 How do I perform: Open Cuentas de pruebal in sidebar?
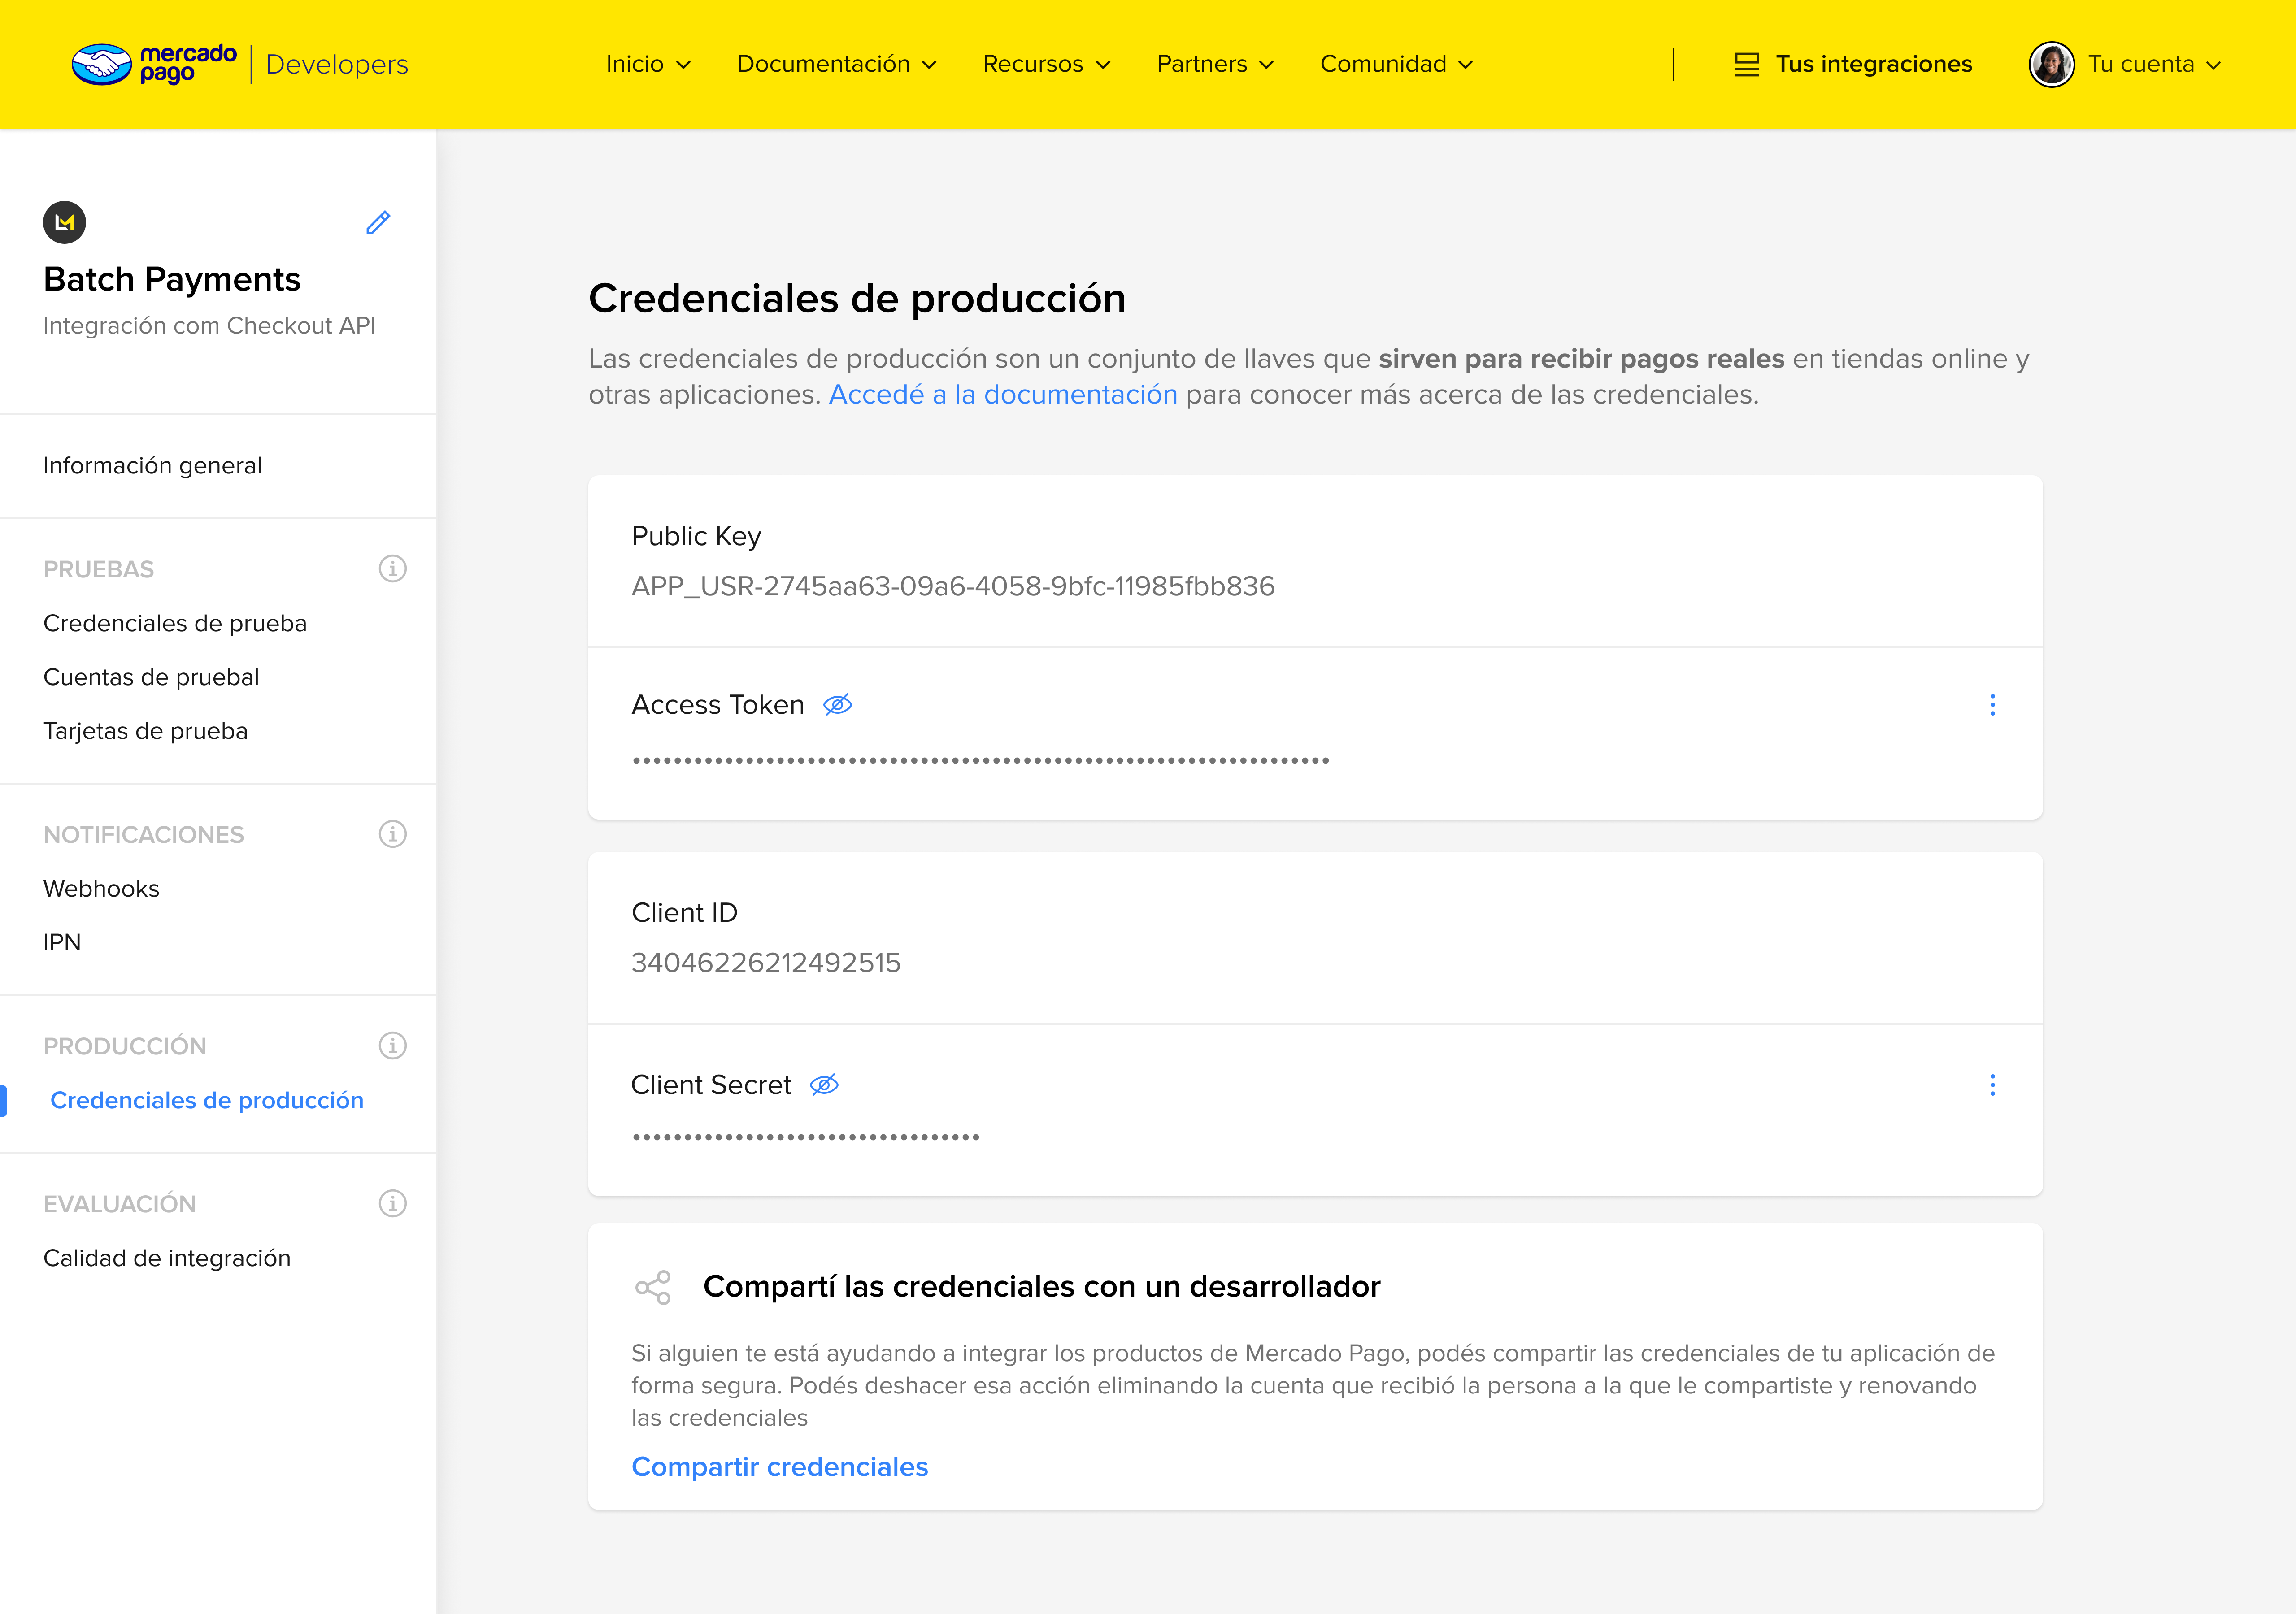(x=151, y=678)
